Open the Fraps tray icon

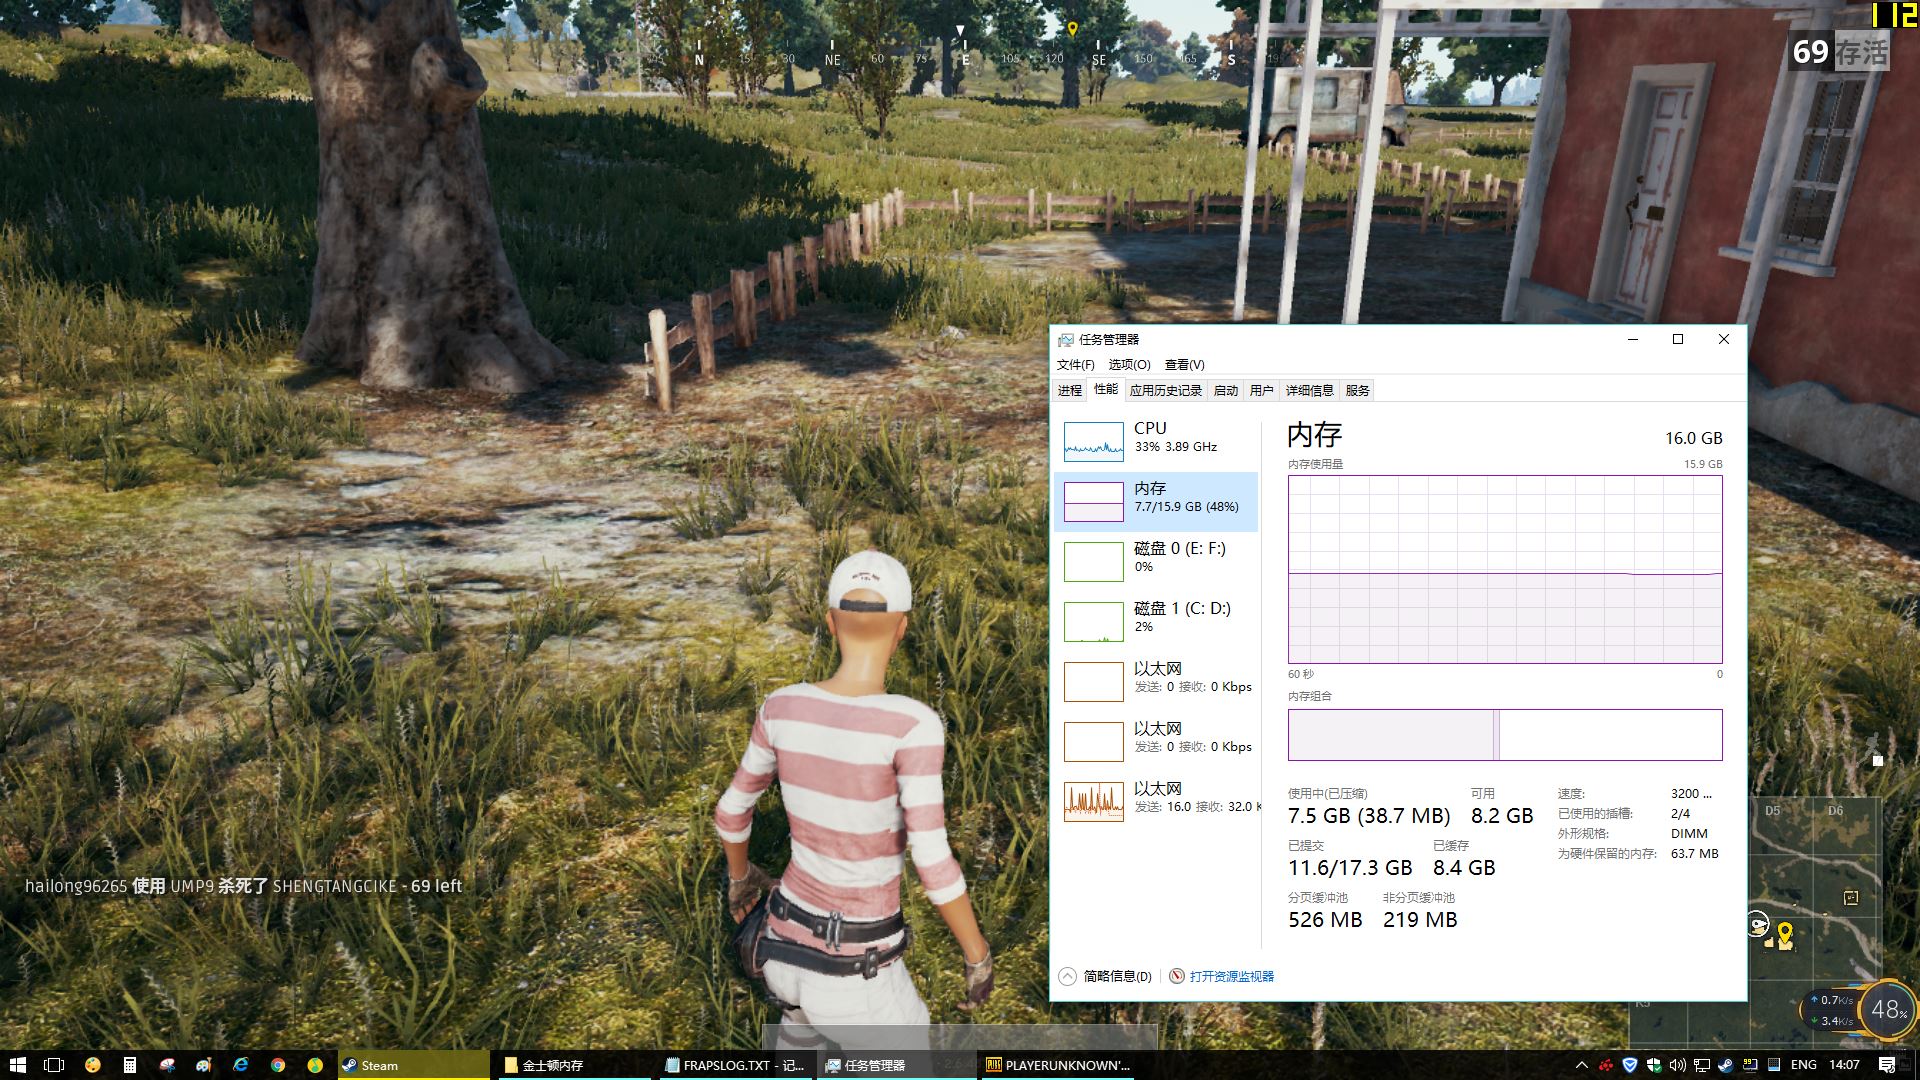click(1750, 1065)
